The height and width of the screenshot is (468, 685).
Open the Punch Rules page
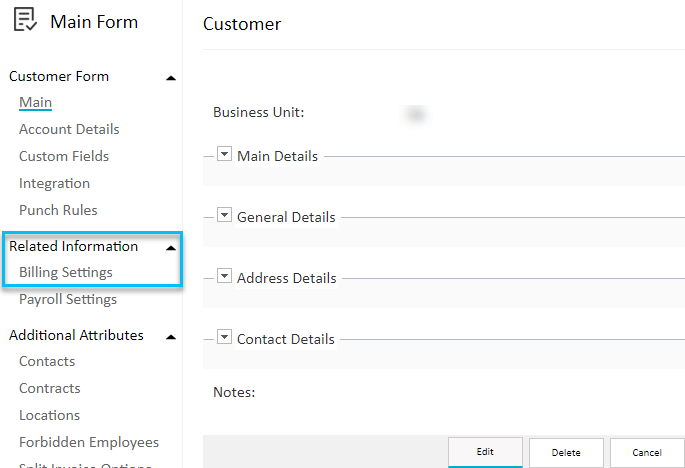coord(58,210)
